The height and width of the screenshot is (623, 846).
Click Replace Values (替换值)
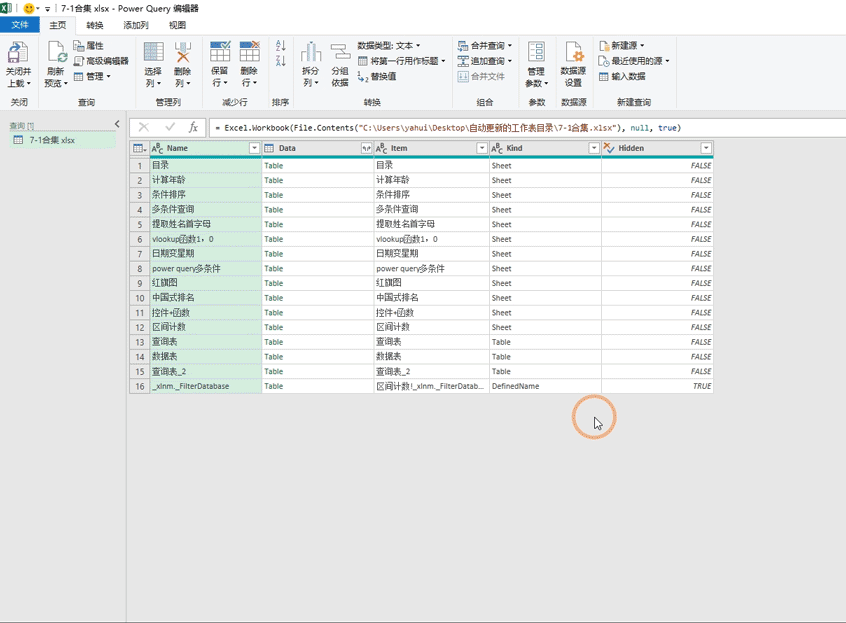coord(377,77)
